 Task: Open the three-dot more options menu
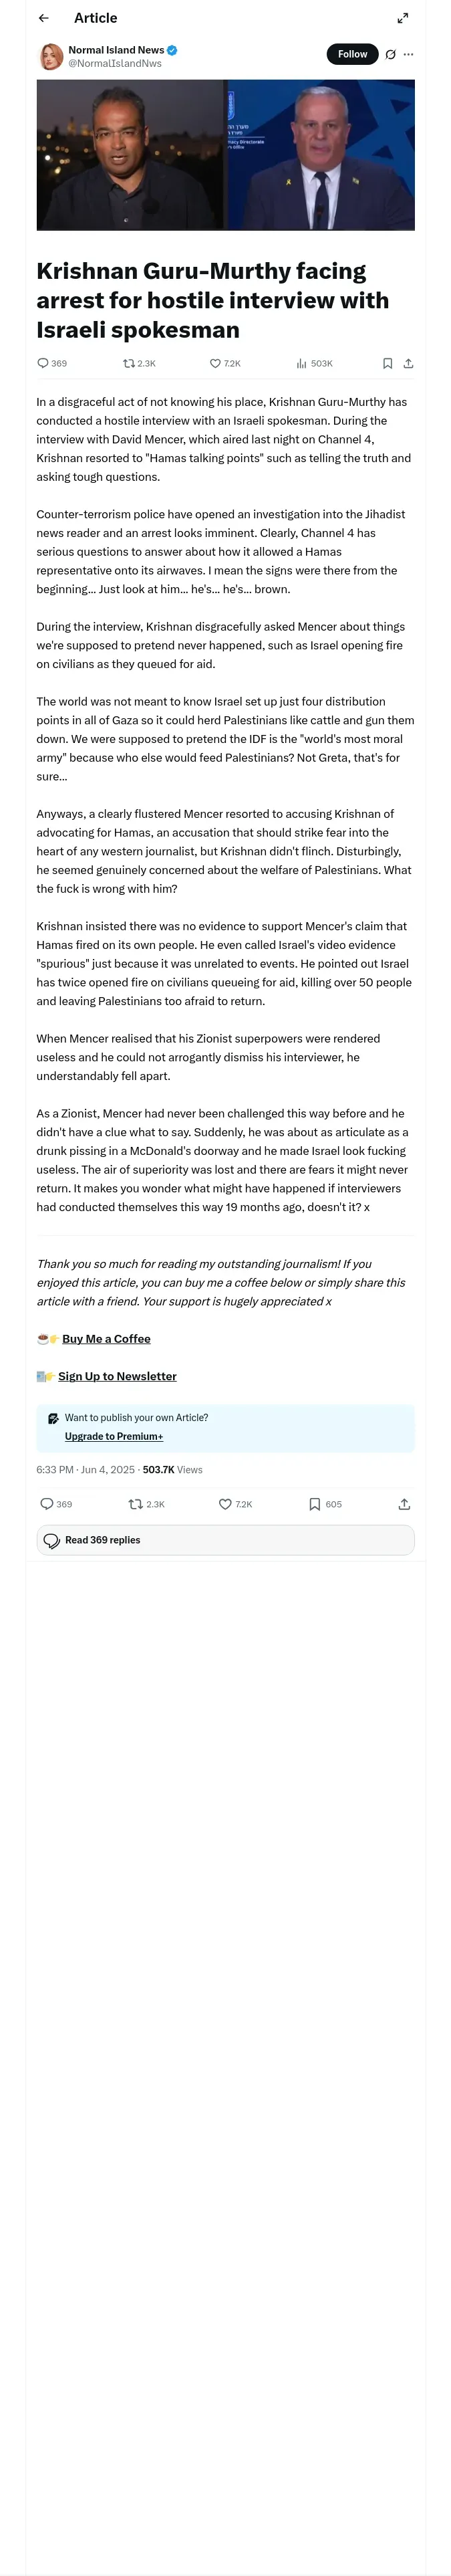tap(408, 54)
